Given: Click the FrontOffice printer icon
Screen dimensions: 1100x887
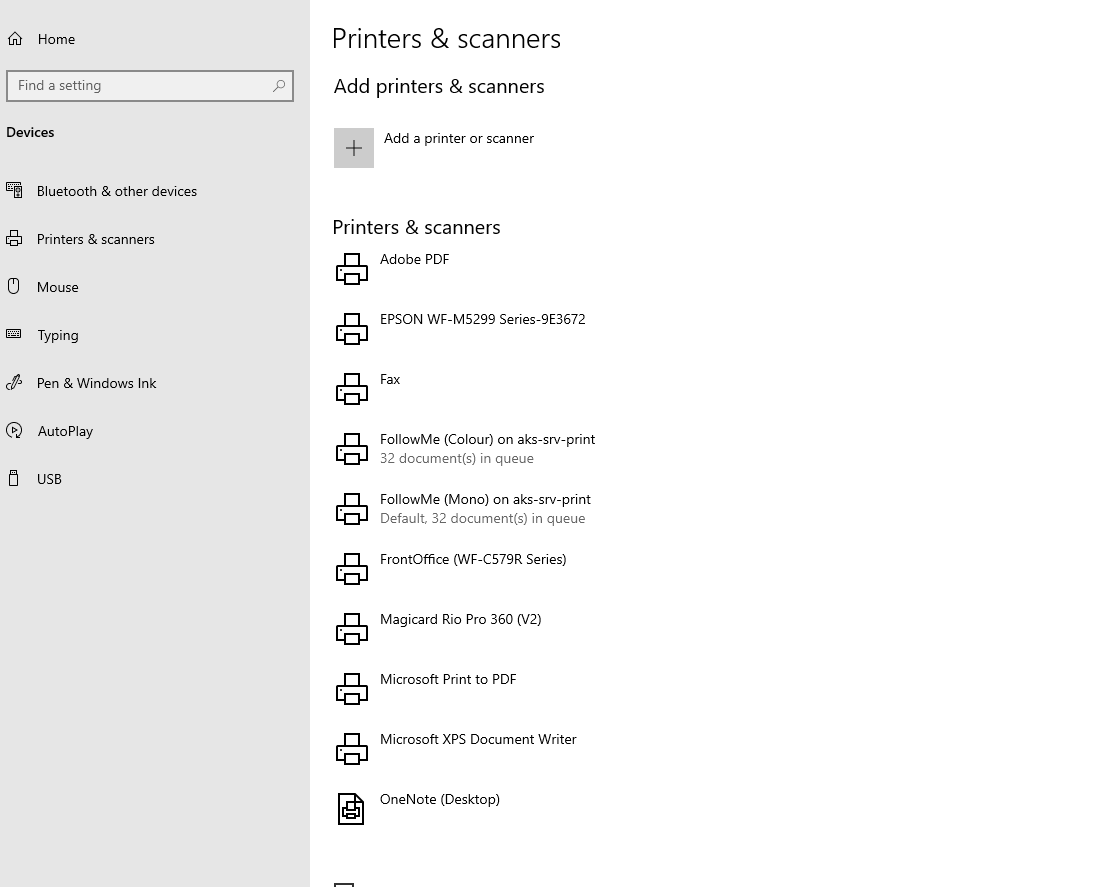Looking at the screenshot, I should 351,569.
